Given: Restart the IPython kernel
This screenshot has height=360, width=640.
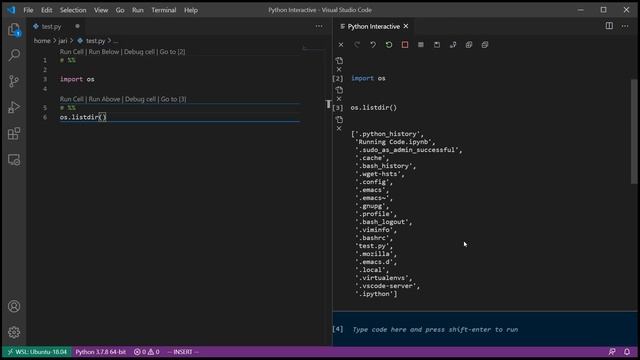Looking at the screenshot, I should (389, 45).
